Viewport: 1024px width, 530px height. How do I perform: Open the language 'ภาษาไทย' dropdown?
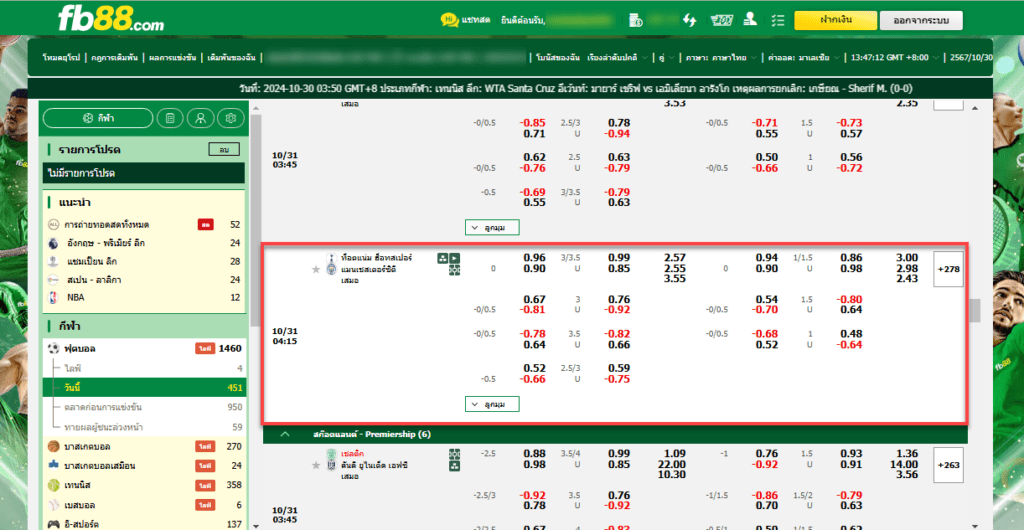click(x=721, y=57)
